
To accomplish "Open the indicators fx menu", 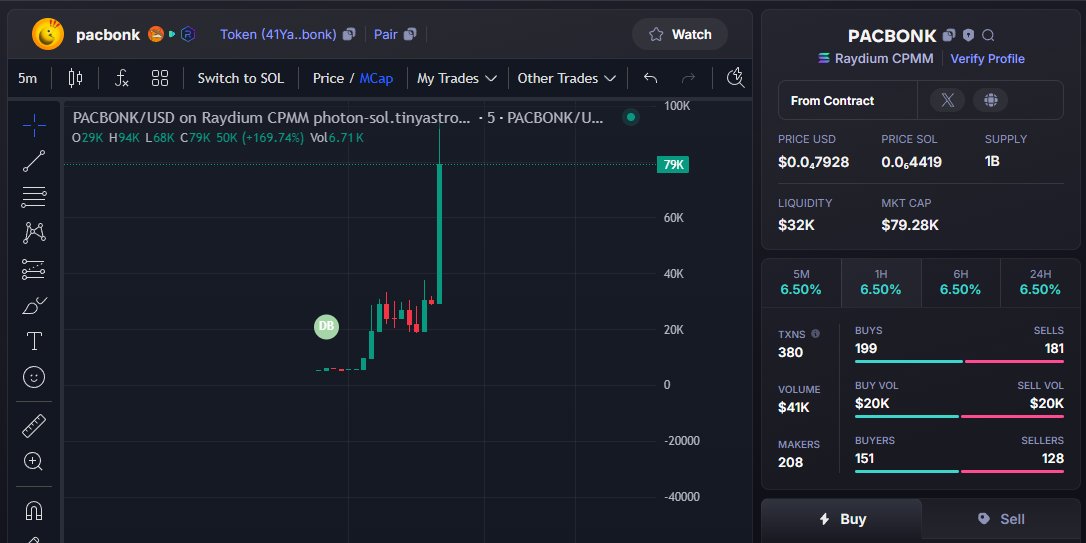I will coord(122,78).
